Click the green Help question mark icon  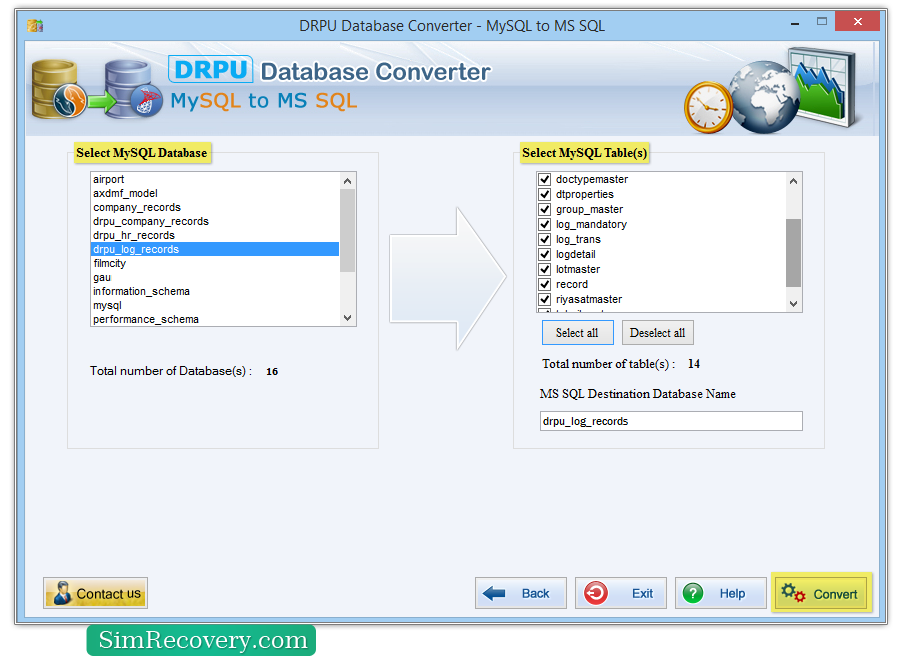[693, 593]
